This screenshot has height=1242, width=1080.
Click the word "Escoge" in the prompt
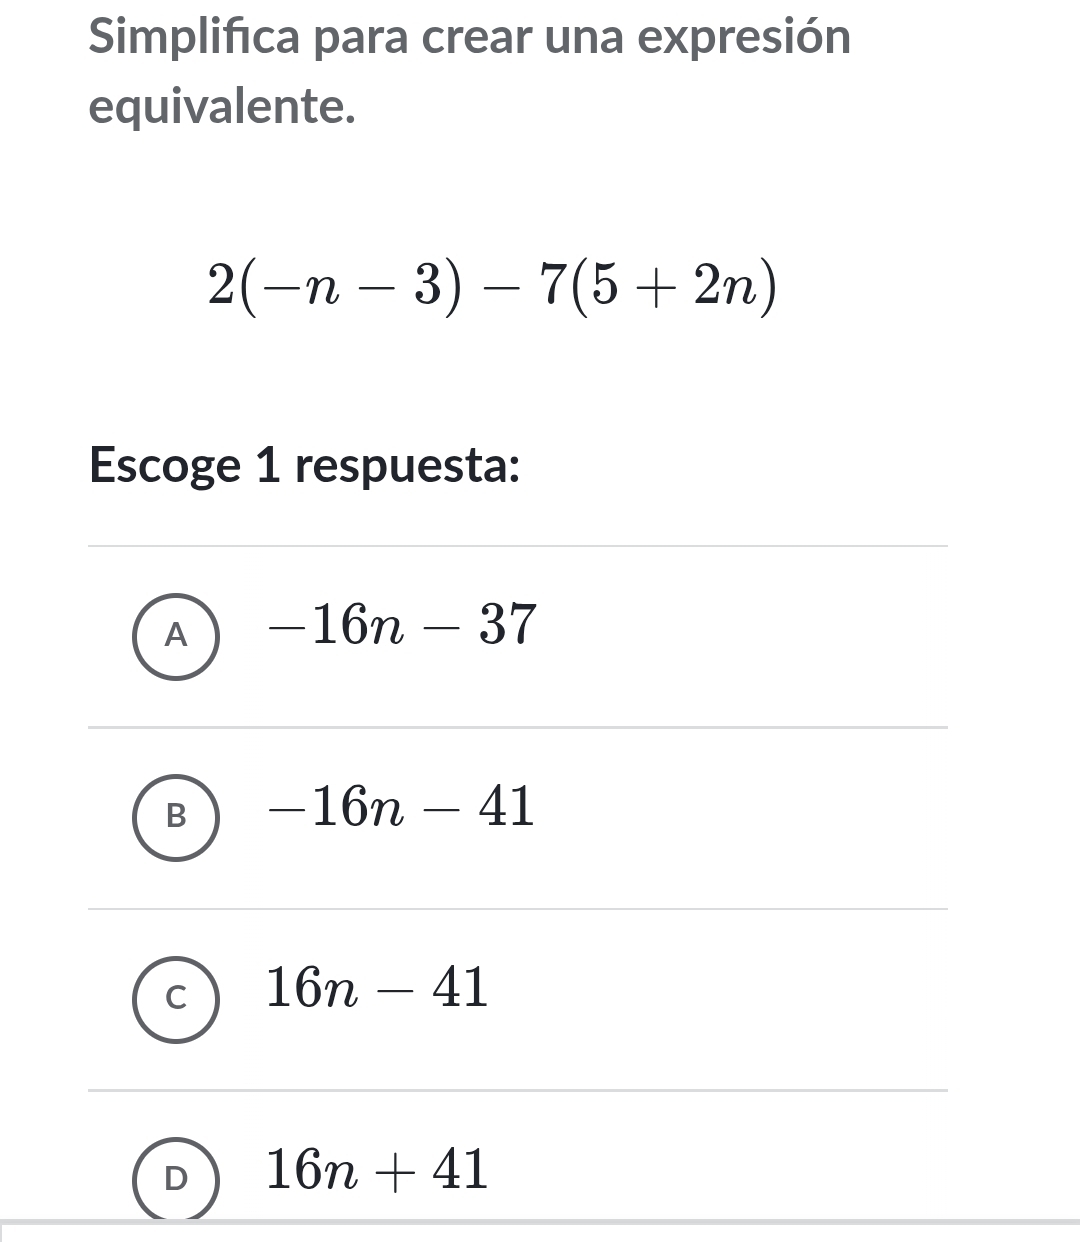(165, 465)
